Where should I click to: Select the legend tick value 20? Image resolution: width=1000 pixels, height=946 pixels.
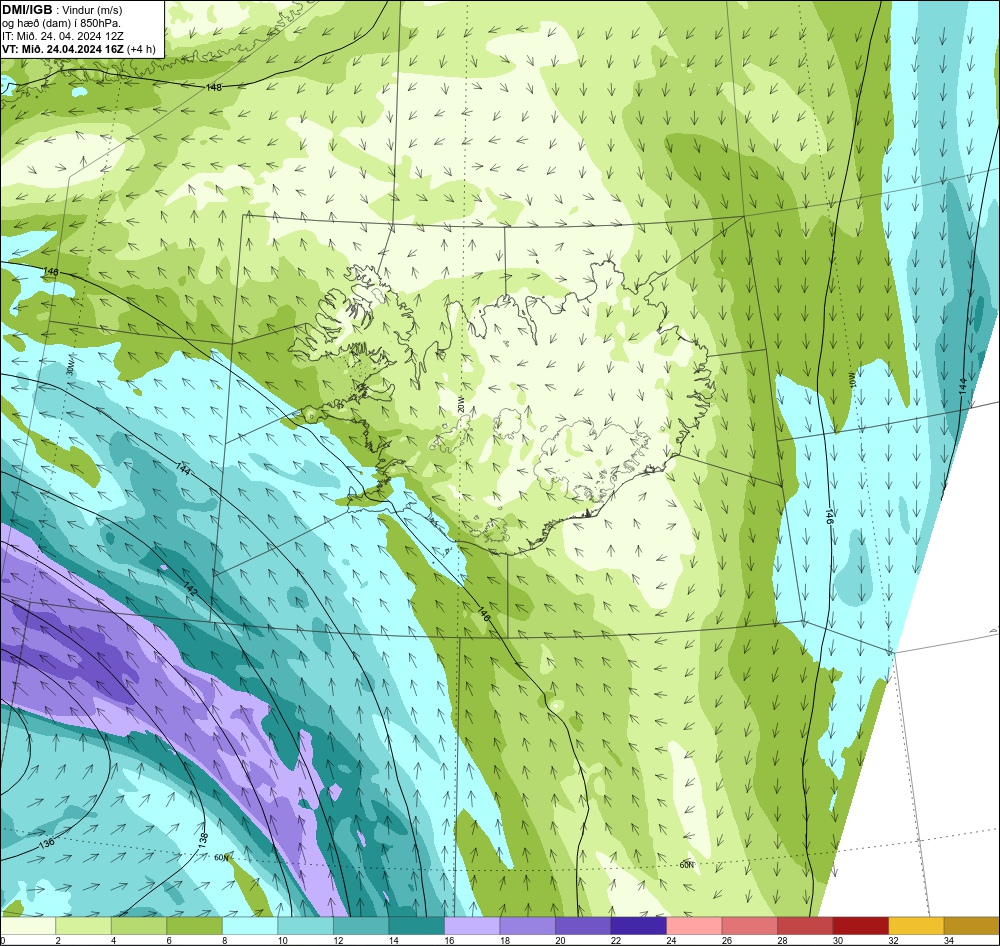click(560, 940)
